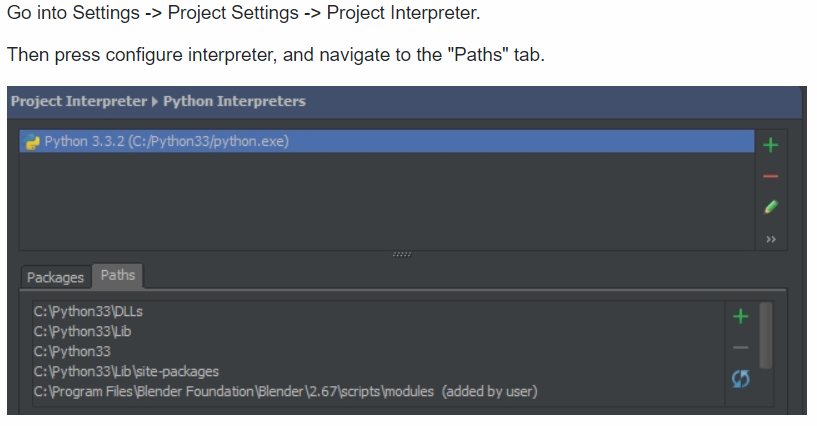Click the paths list vertical scrollbar

click(x=765, y=335)
